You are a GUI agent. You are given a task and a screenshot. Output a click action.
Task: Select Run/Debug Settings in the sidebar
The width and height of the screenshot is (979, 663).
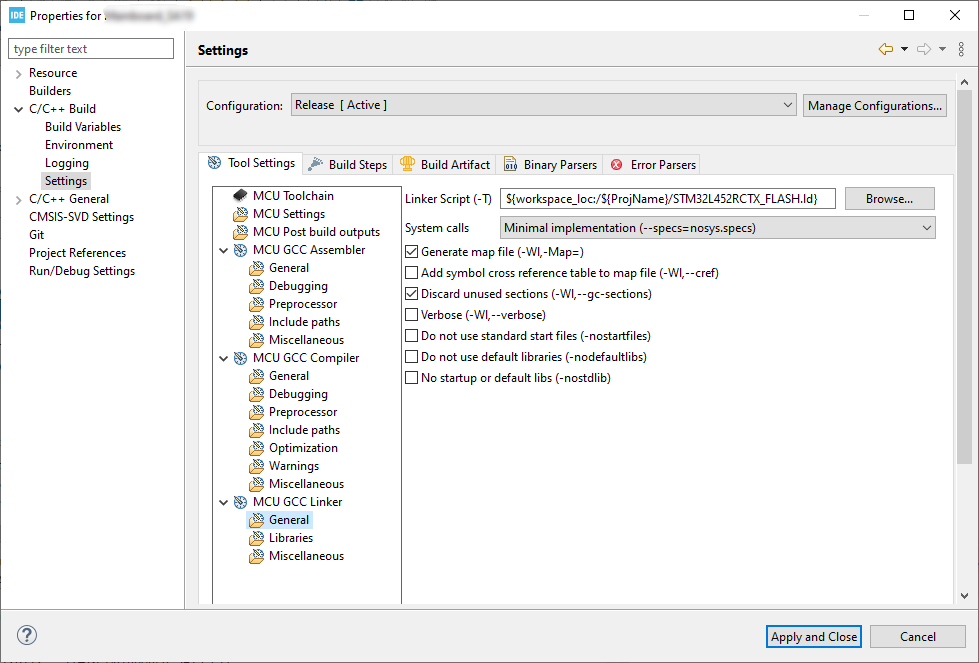coord(82,270)
